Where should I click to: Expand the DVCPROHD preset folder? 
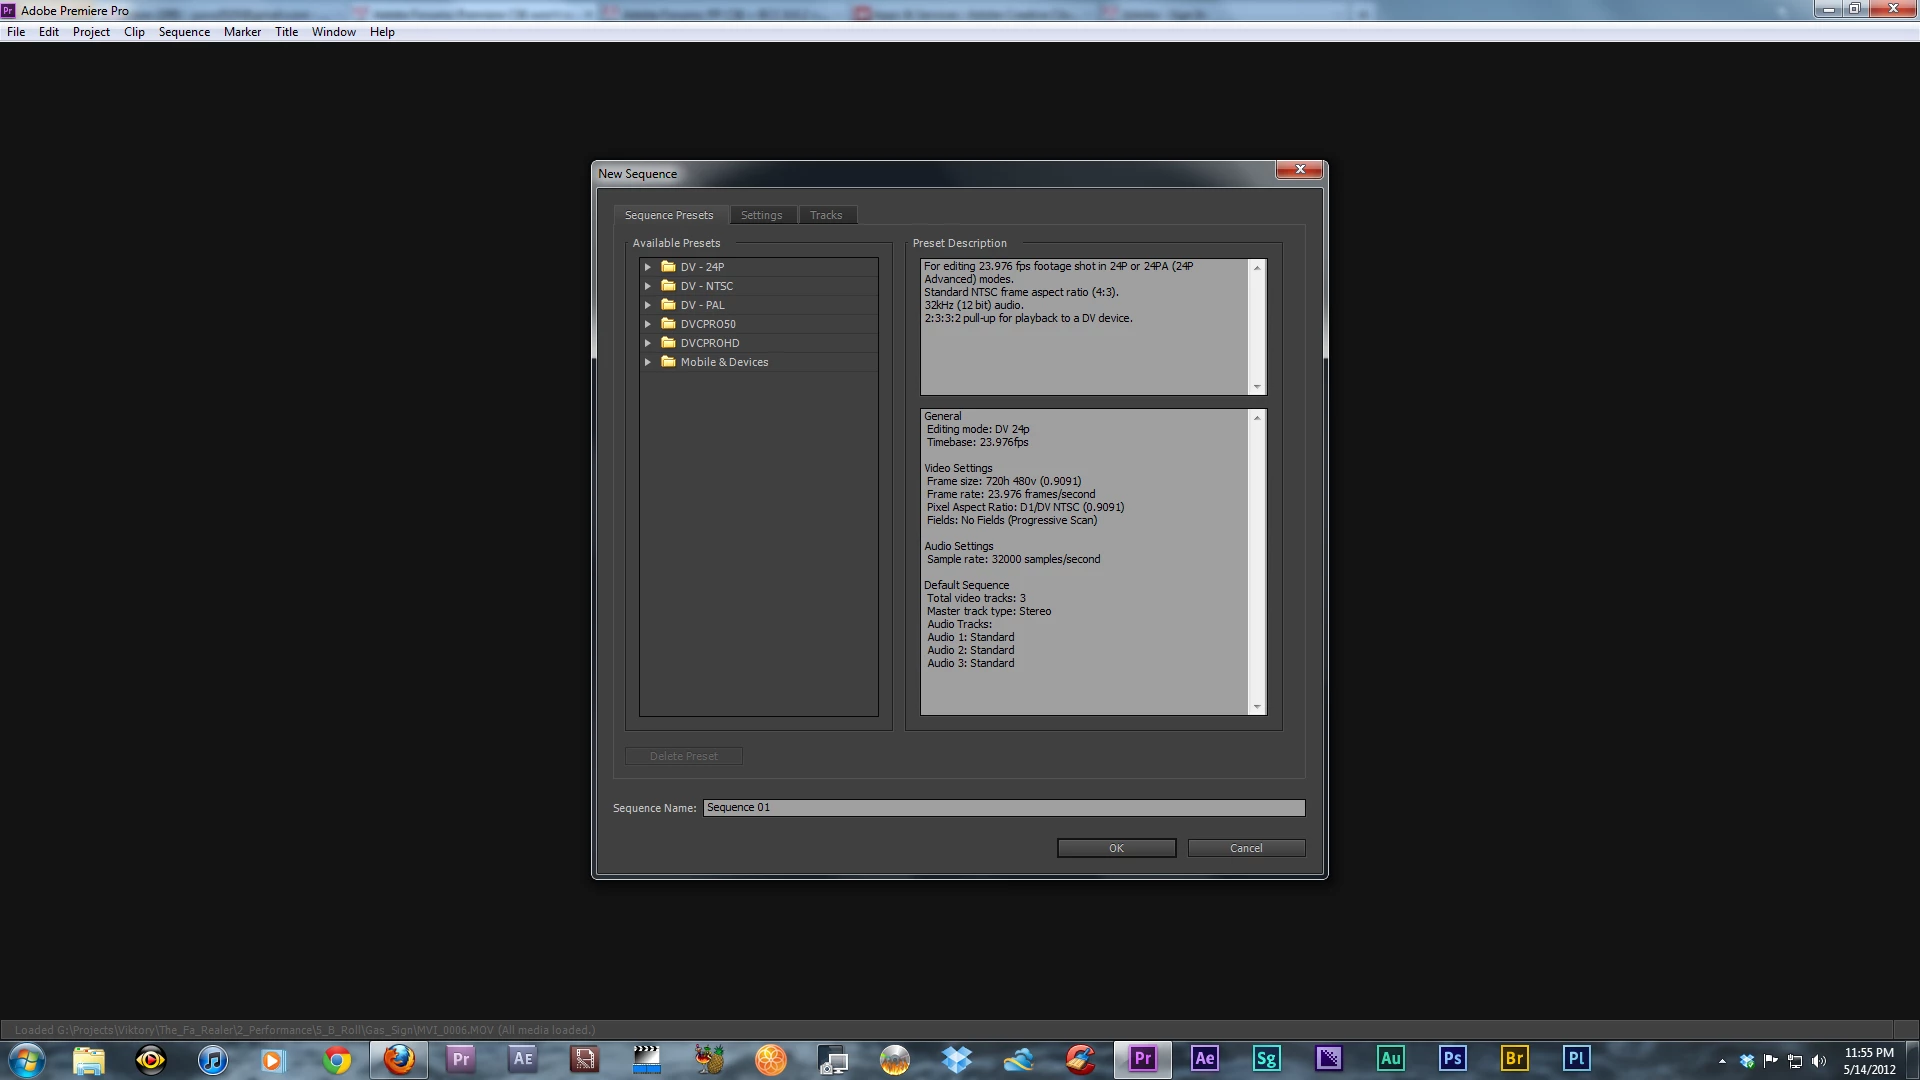point(648,343)
